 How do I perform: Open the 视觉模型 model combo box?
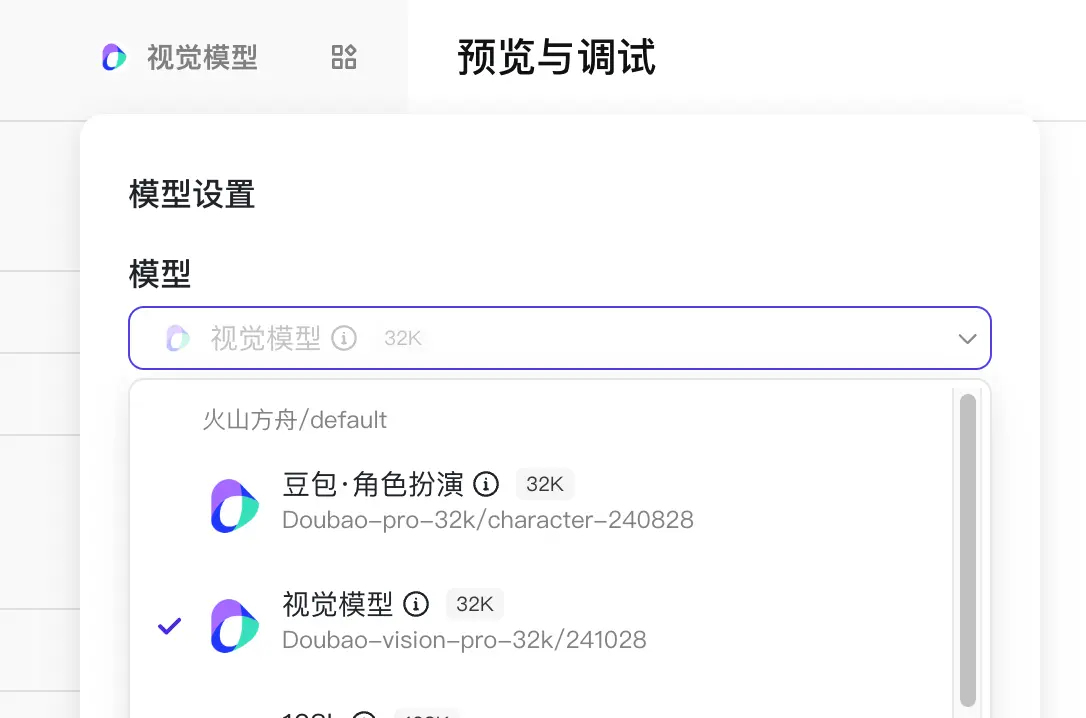click(x=560, y=338)
